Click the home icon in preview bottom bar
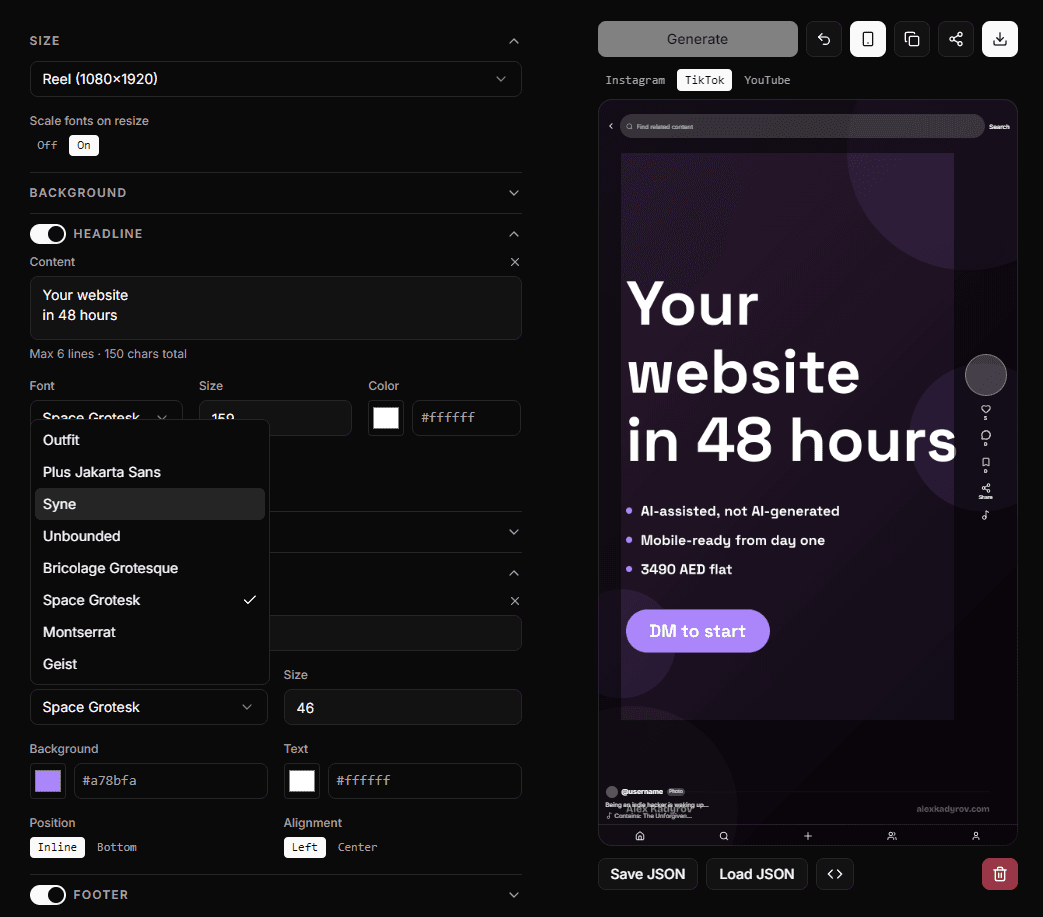The height and width of the screenshot is (917, 1043). click(639, 836)
